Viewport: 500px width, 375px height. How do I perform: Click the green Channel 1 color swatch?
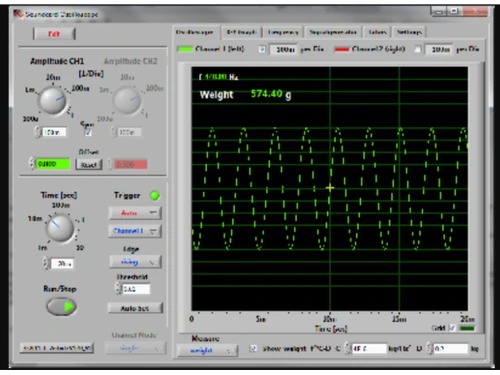[x=185, y=49]
